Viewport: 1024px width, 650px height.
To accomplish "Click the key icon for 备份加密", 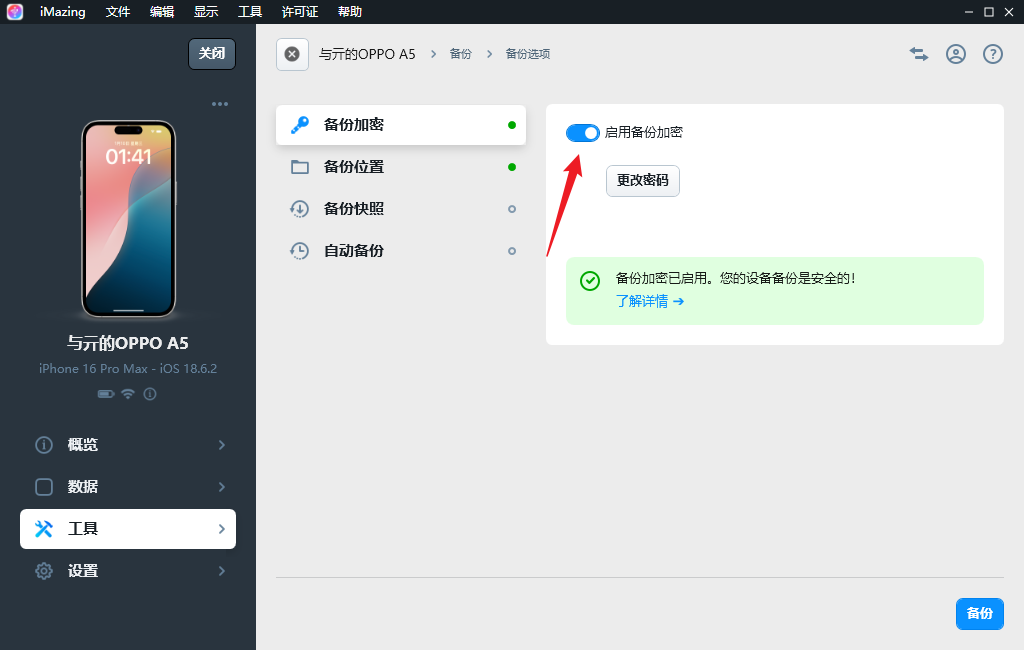I will [x=300, y=125].
